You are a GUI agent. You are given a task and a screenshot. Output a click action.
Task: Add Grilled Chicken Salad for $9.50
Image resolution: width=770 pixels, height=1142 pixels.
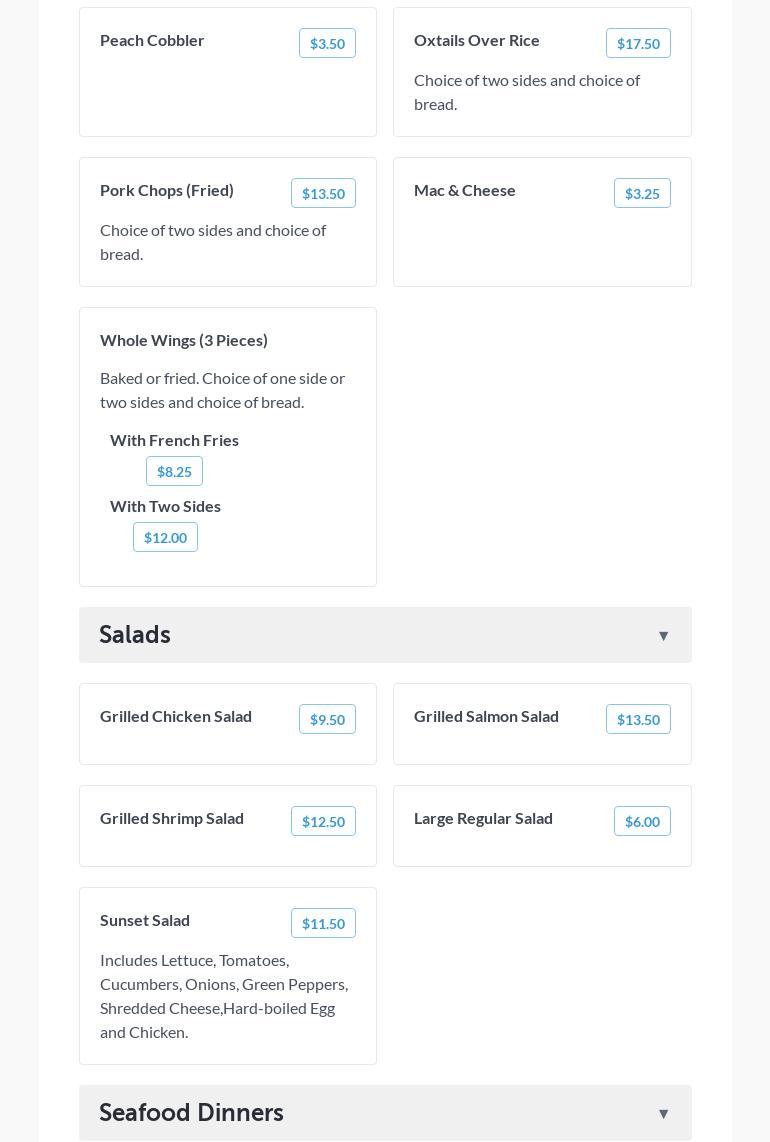point(327,719)
